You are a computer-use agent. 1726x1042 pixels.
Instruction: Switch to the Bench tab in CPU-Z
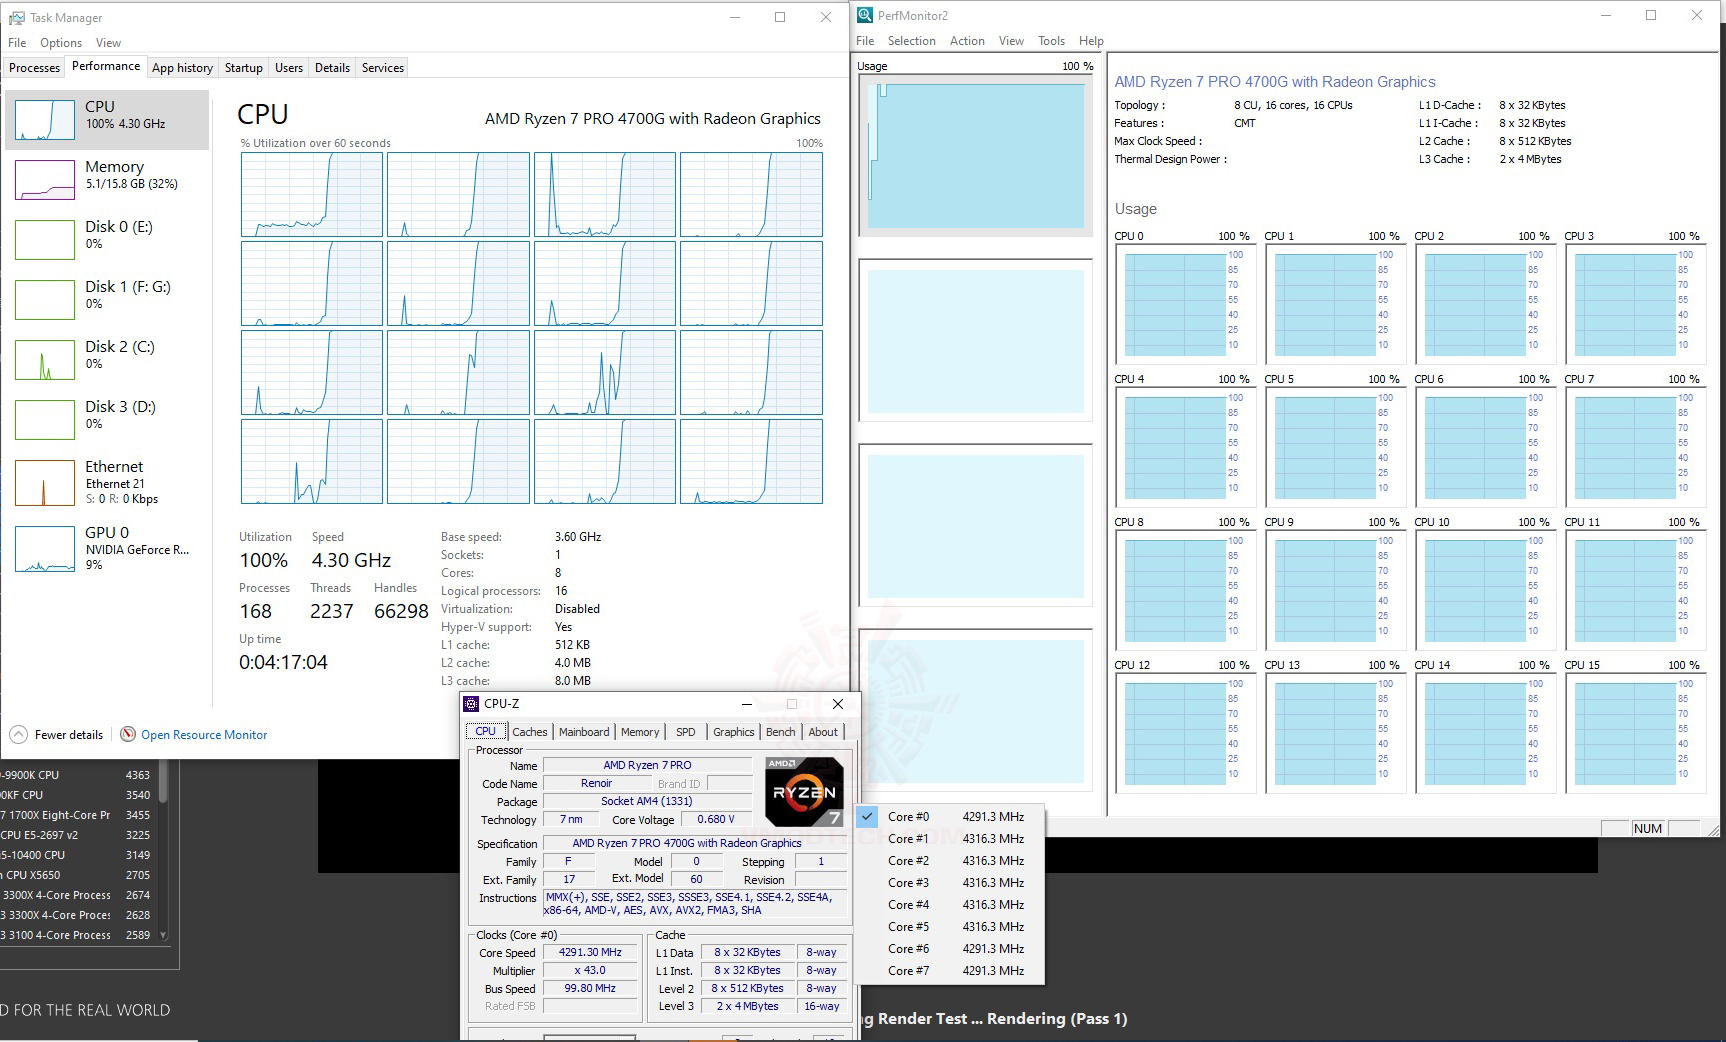pos(781,732)
